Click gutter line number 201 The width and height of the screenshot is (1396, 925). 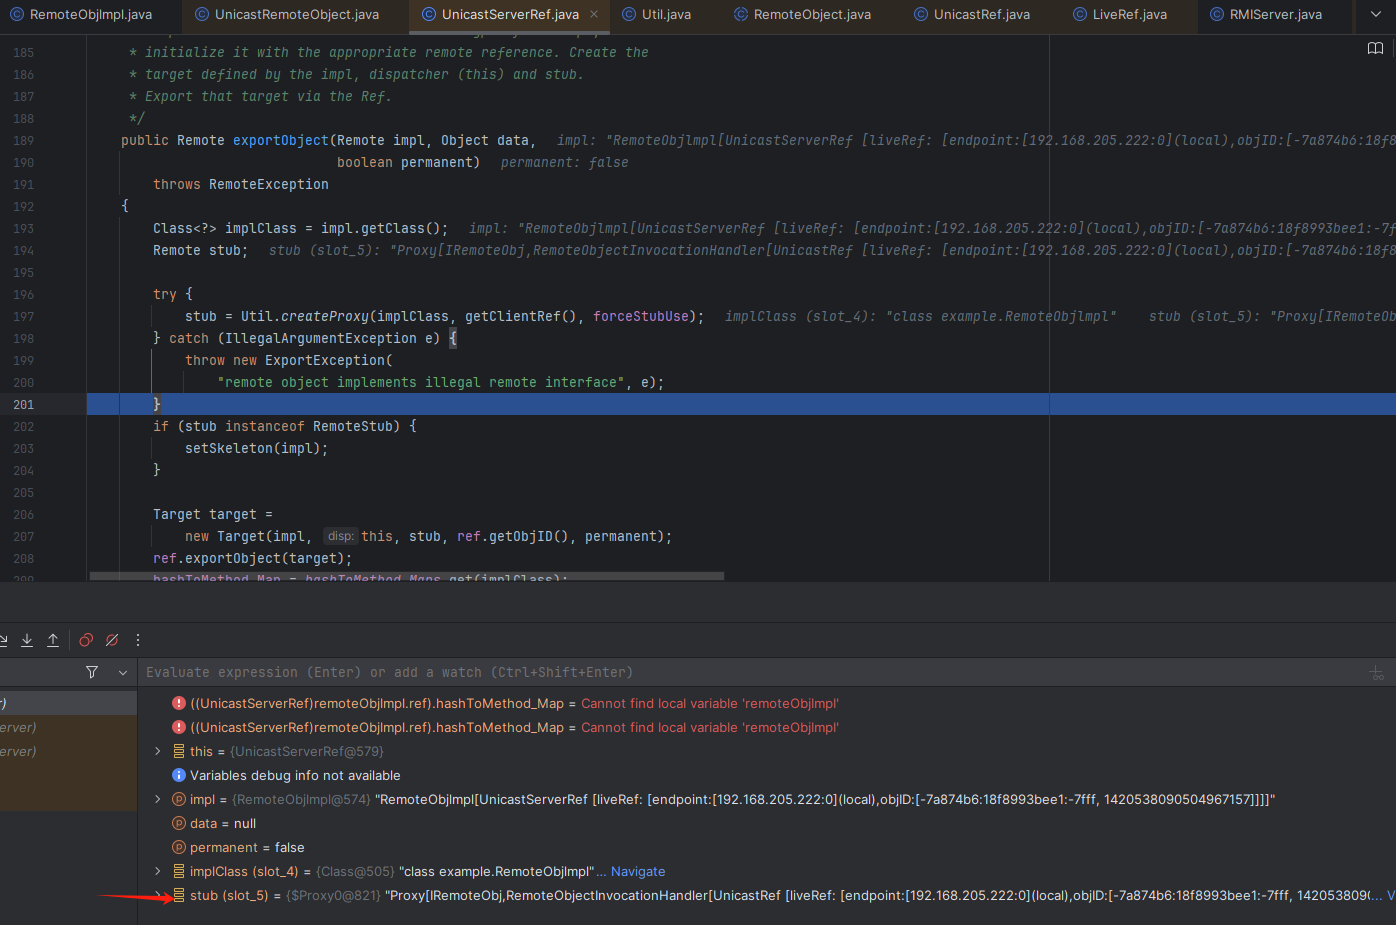23,404
